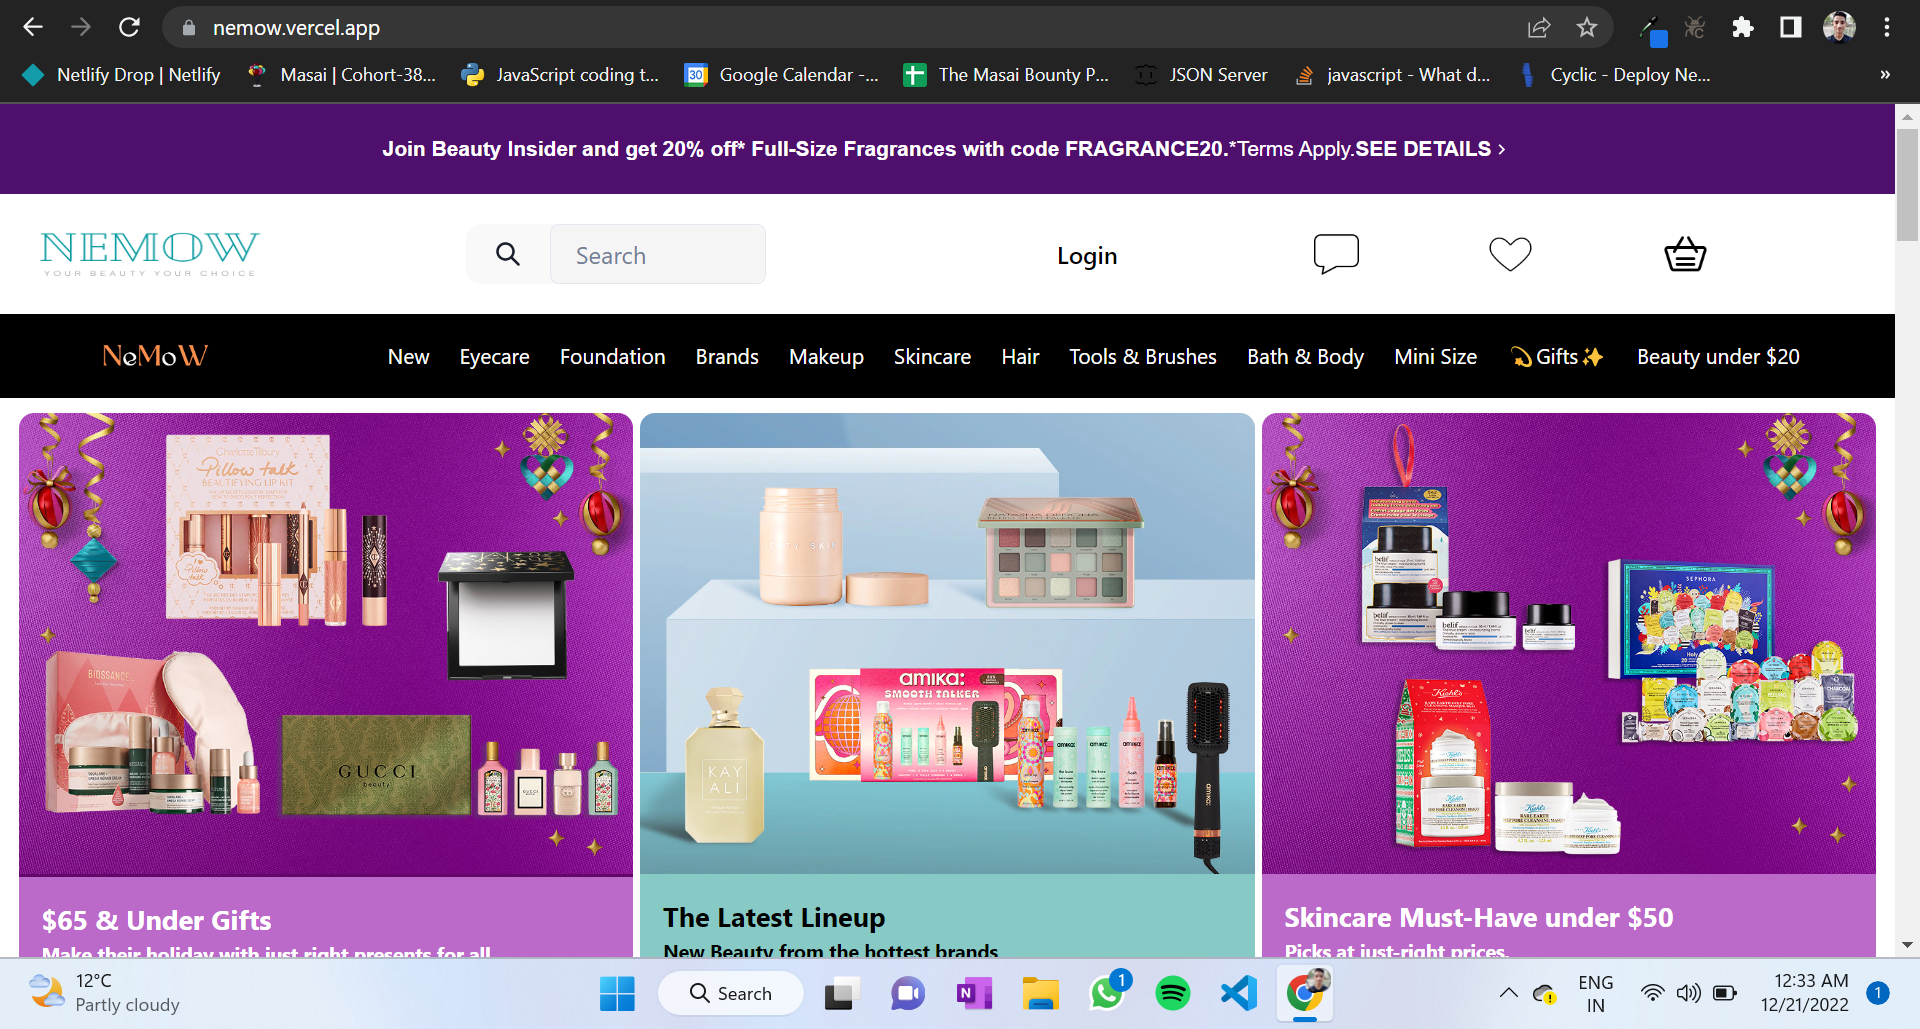Open Bath & Body category

1305,357
